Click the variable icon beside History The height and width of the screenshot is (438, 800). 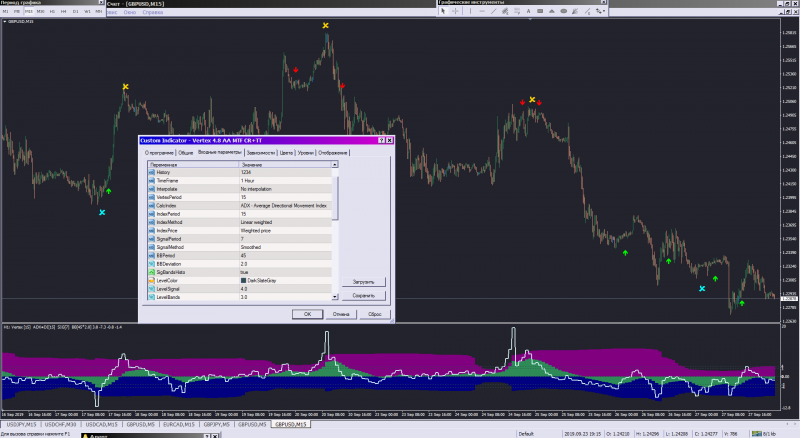point(152,173)
